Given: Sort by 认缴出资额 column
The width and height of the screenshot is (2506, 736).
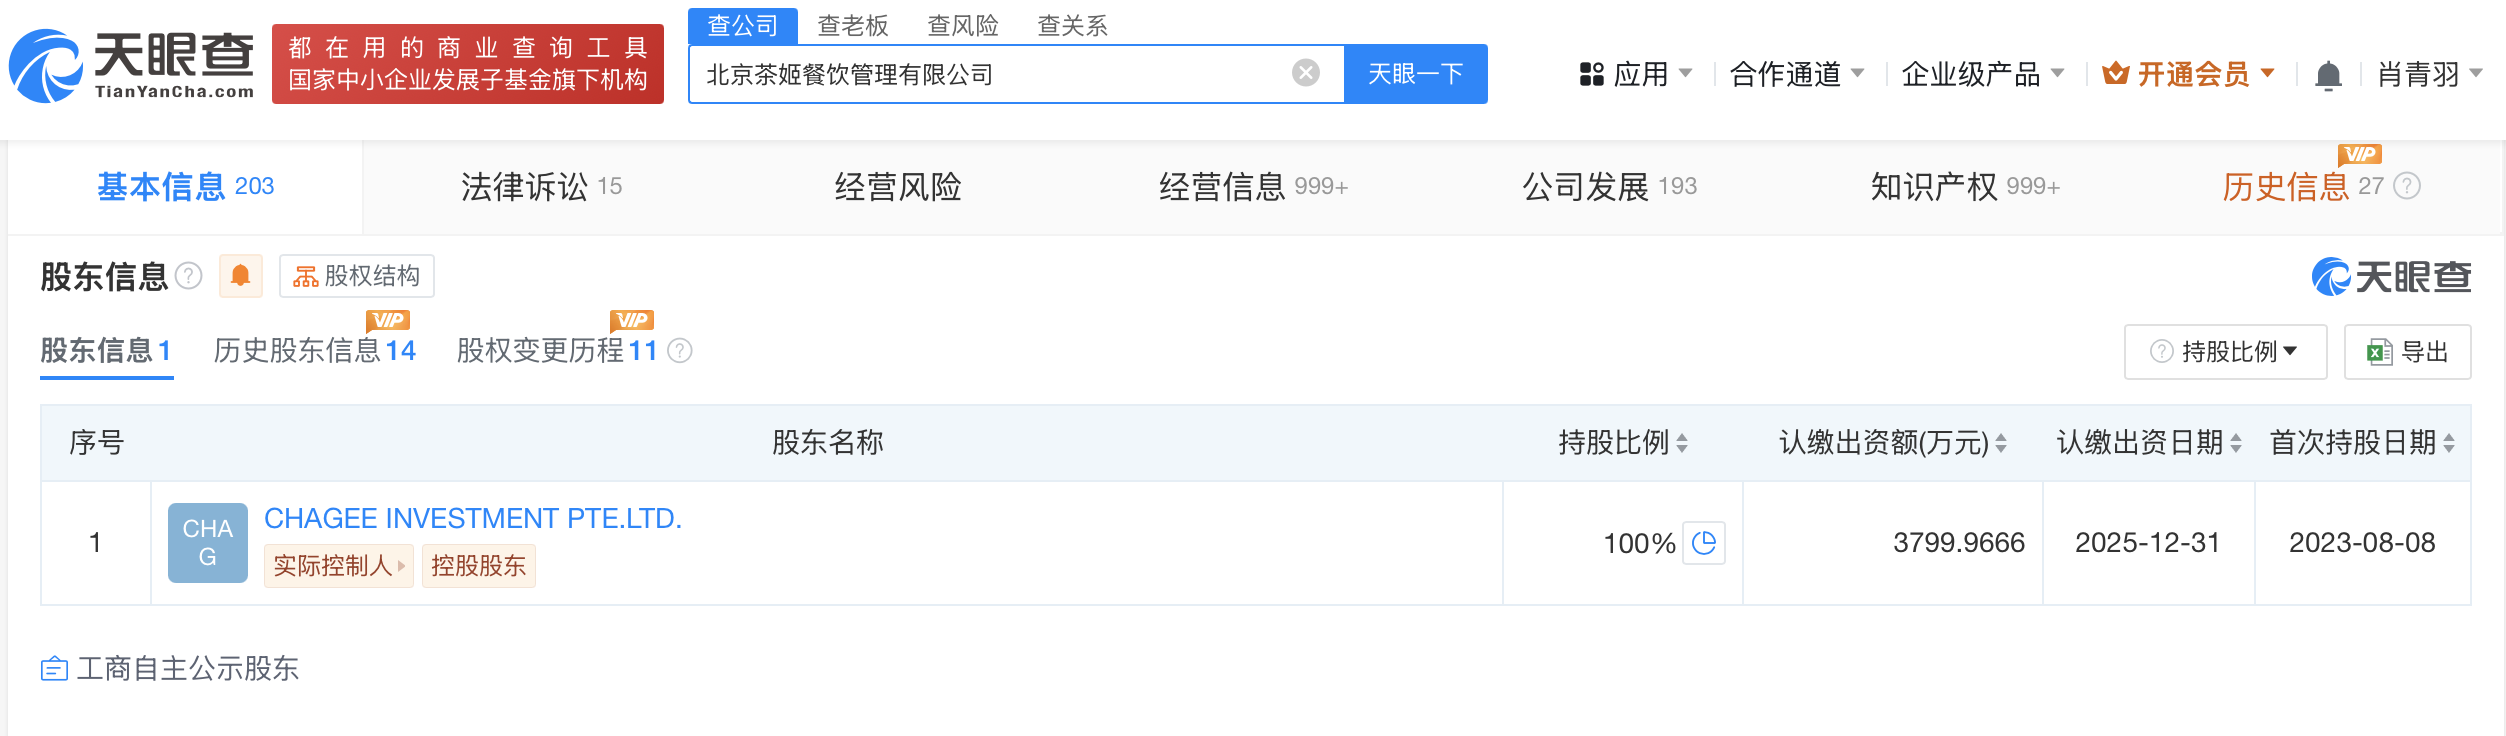Looking at the screenshot, I should pyautogui.click(x=2001, y=443).
